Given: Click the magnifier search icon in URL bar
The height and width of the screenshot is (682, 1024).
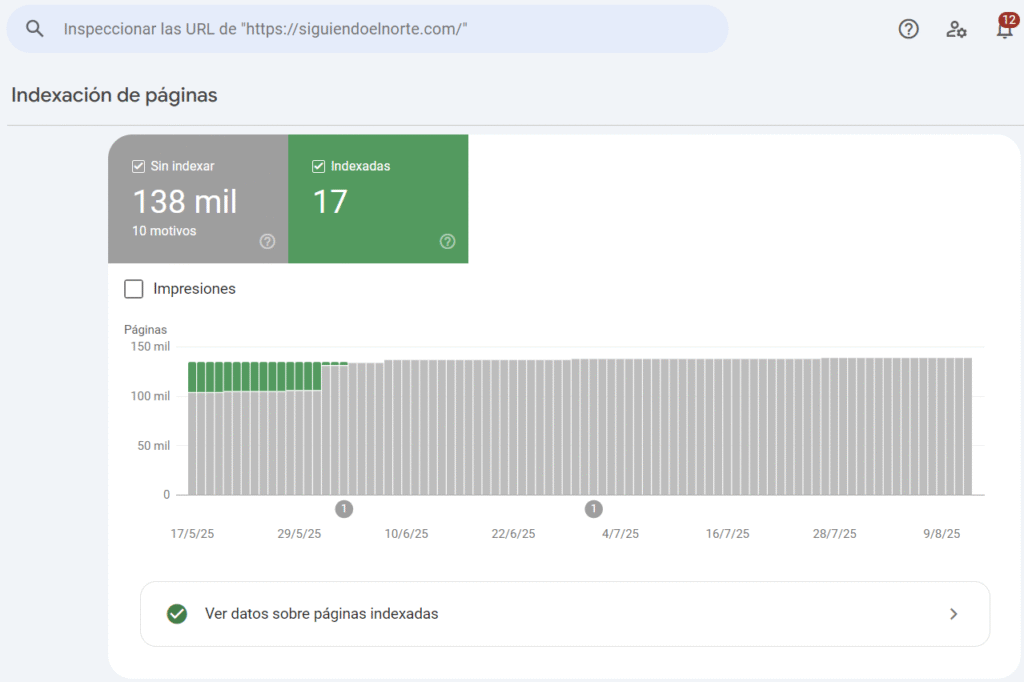Looking at the screenshot, I should coord(35,29).
